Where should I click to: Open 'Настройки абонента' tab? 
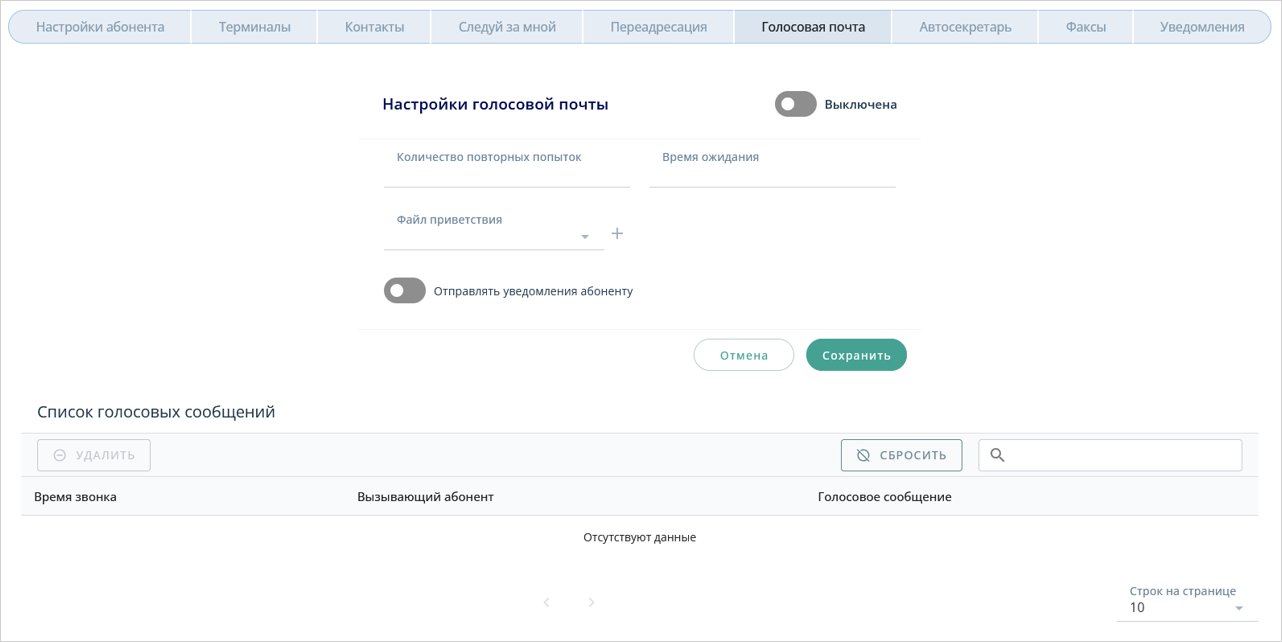point(100,27)
